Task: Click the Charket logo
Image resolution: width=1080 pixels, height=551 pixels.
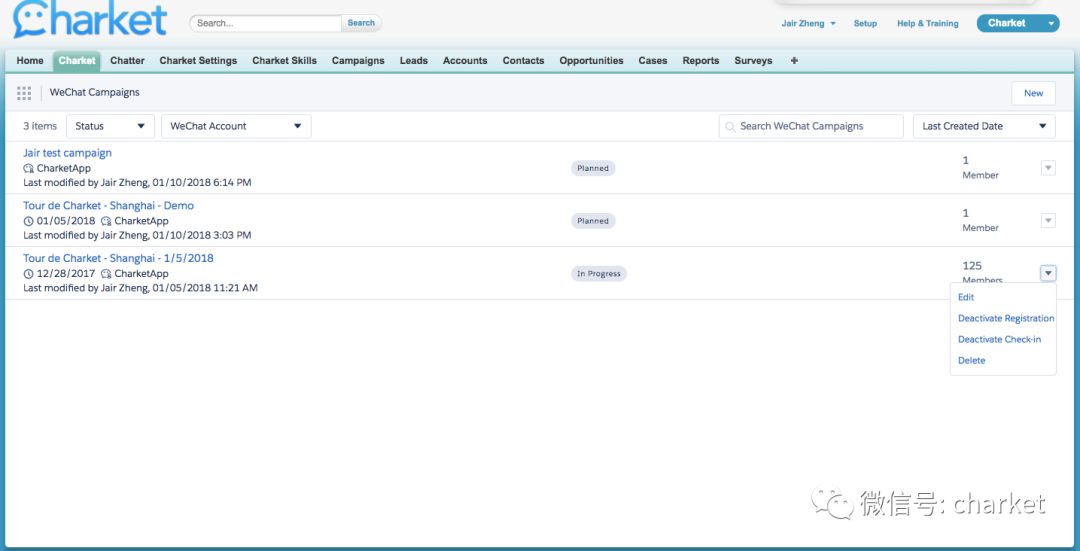Action: [90, 20]
